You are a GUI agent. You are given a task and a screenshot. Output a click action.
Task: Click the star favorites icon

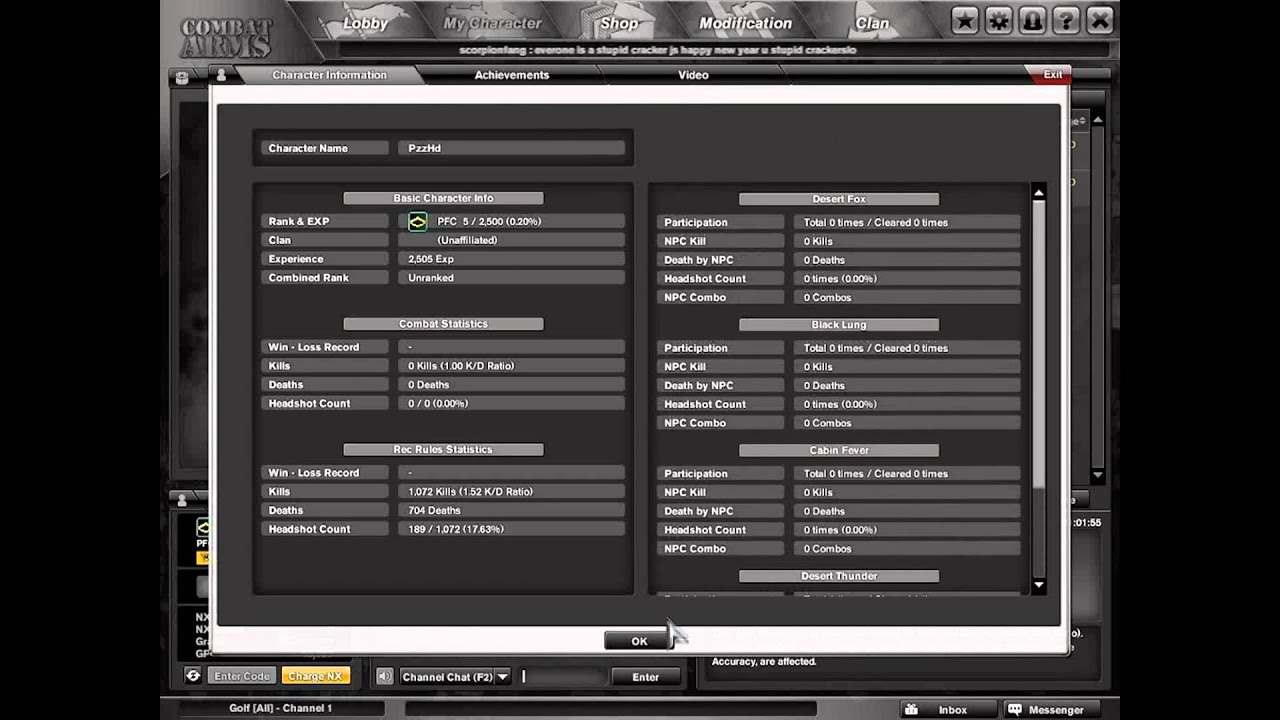tap(965, 20)
